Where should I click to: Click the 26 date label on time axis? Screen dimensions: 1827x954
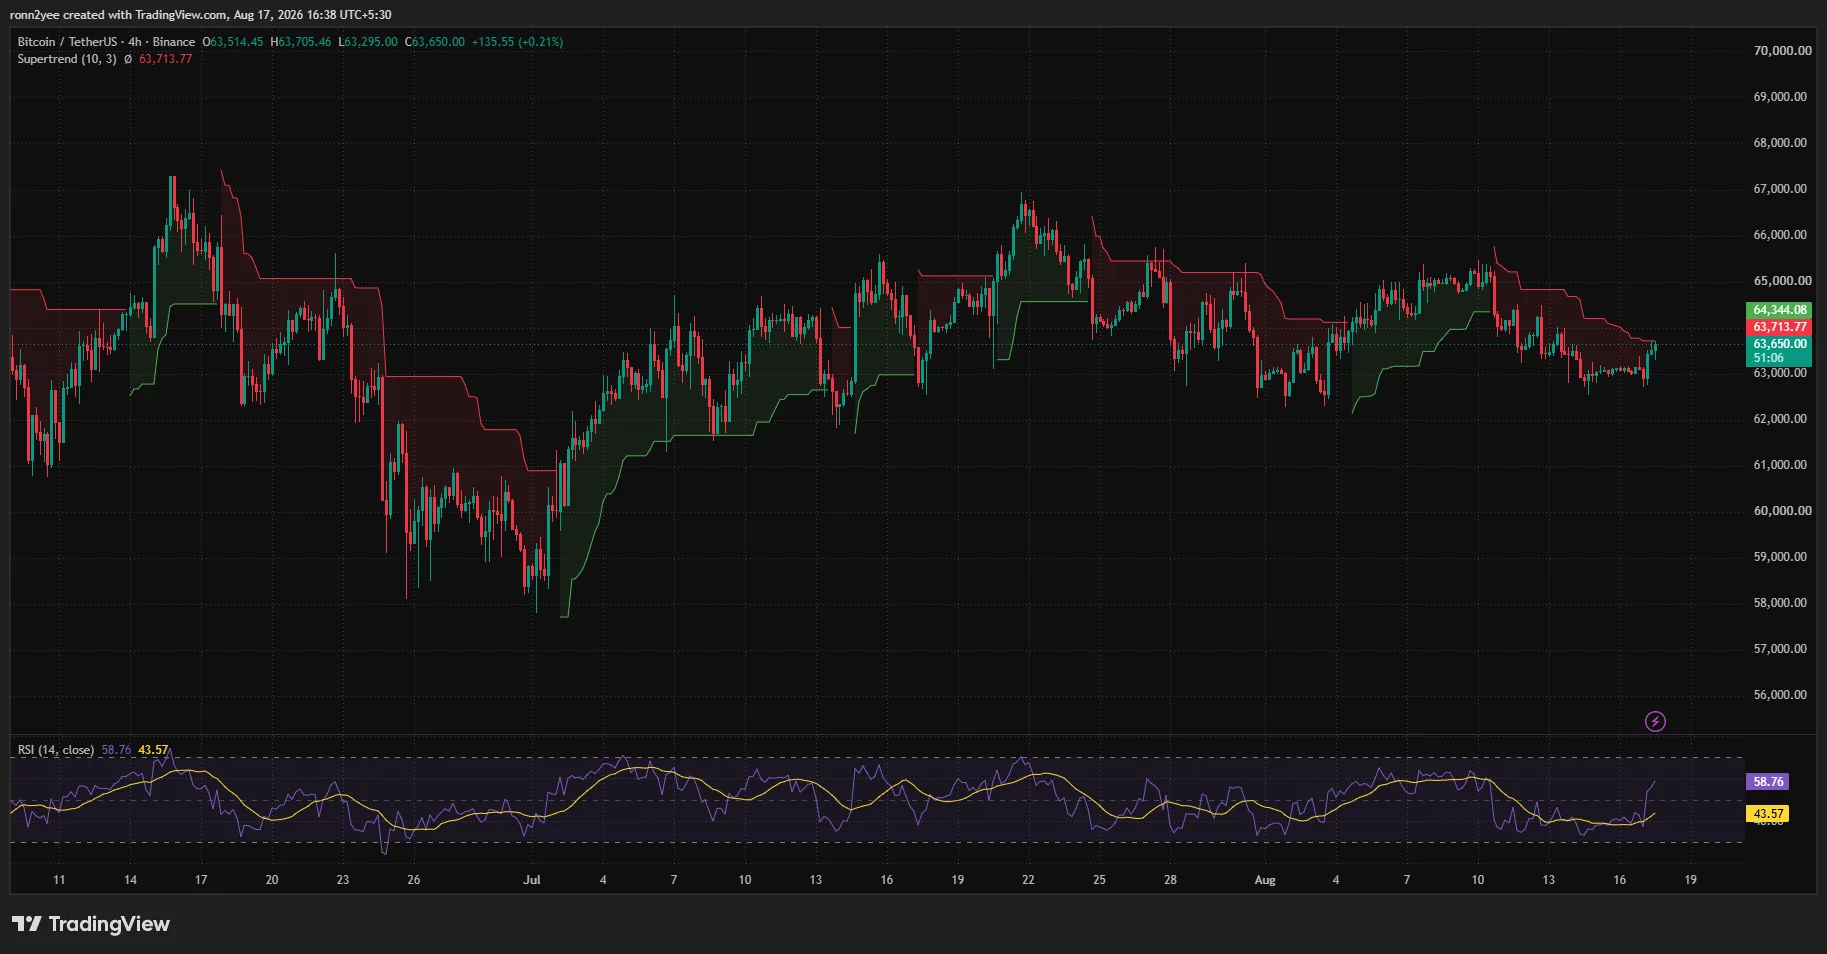(414, 880)
